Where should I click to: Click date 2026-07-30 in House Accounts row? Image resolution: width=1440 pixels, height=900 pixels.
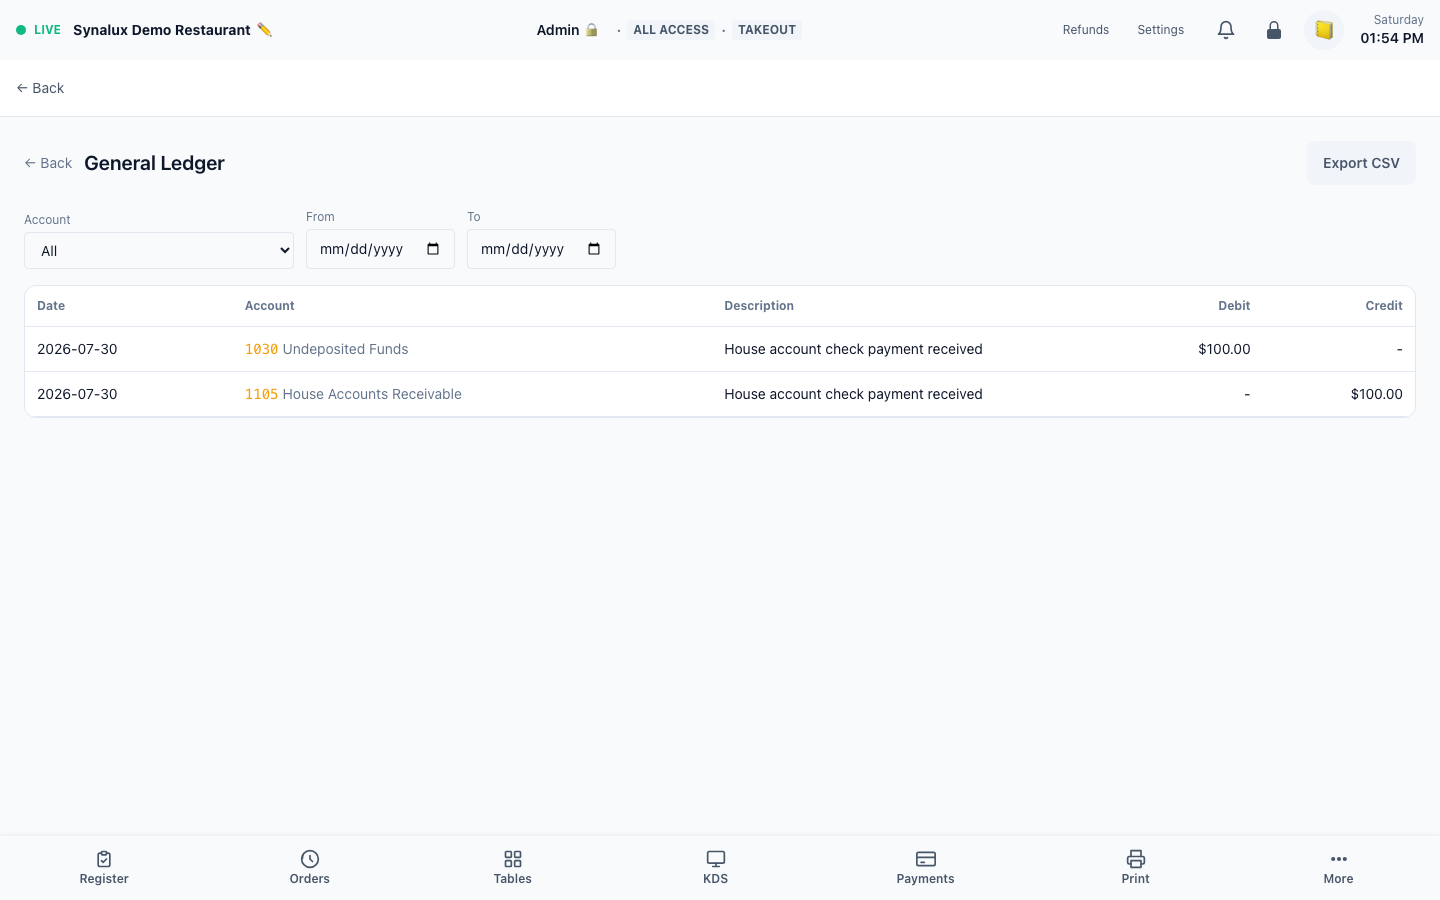pyautogui.click(x=77, y=394)
